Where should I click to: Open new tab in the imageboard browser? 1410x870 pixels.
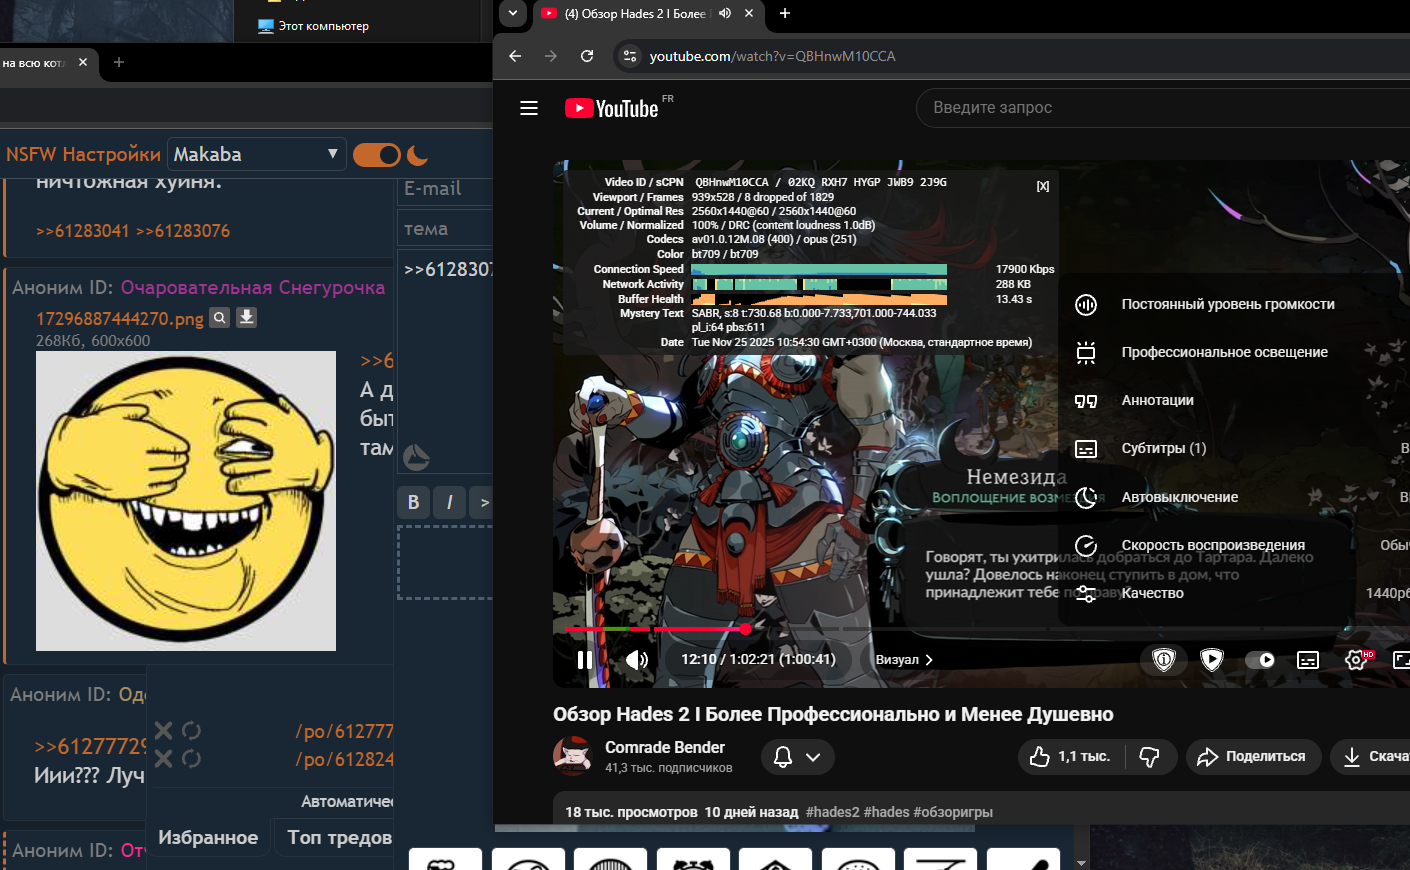(119, 63)
